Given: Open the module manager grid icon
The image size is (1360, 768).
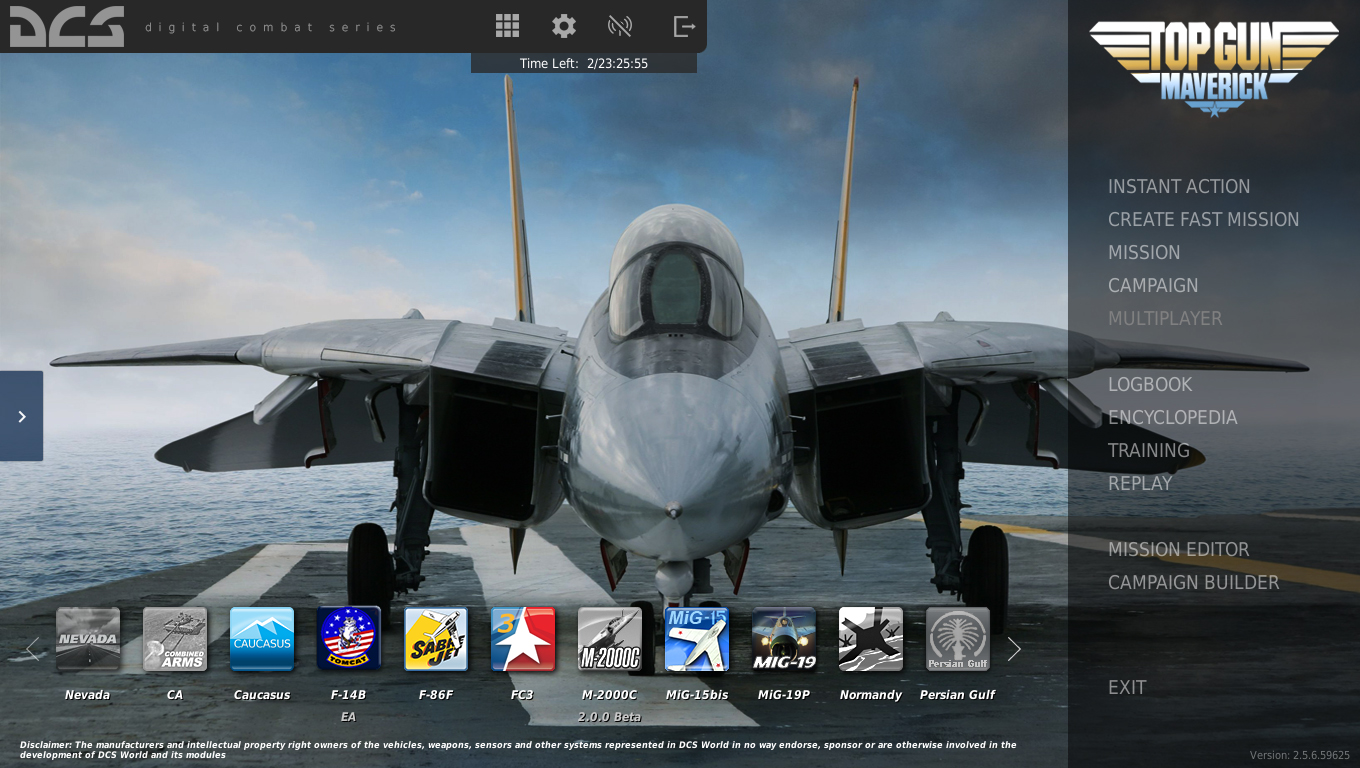Looking at the screenshot, I should 508,26.
